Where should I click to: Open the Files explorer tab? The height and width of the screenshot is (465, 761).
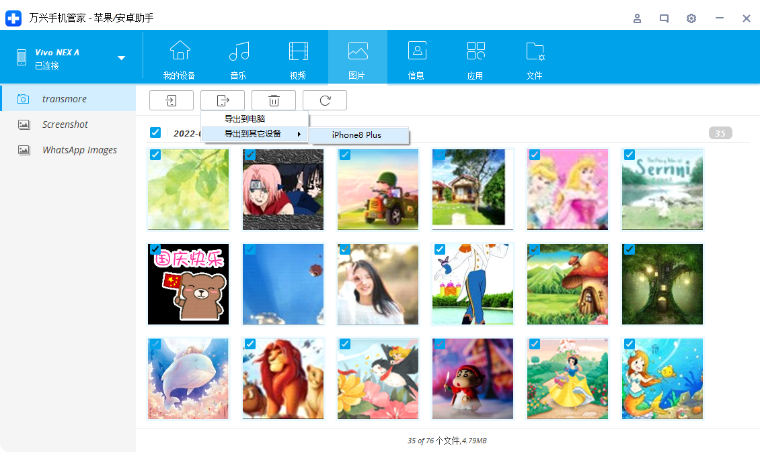pos(535,59)
